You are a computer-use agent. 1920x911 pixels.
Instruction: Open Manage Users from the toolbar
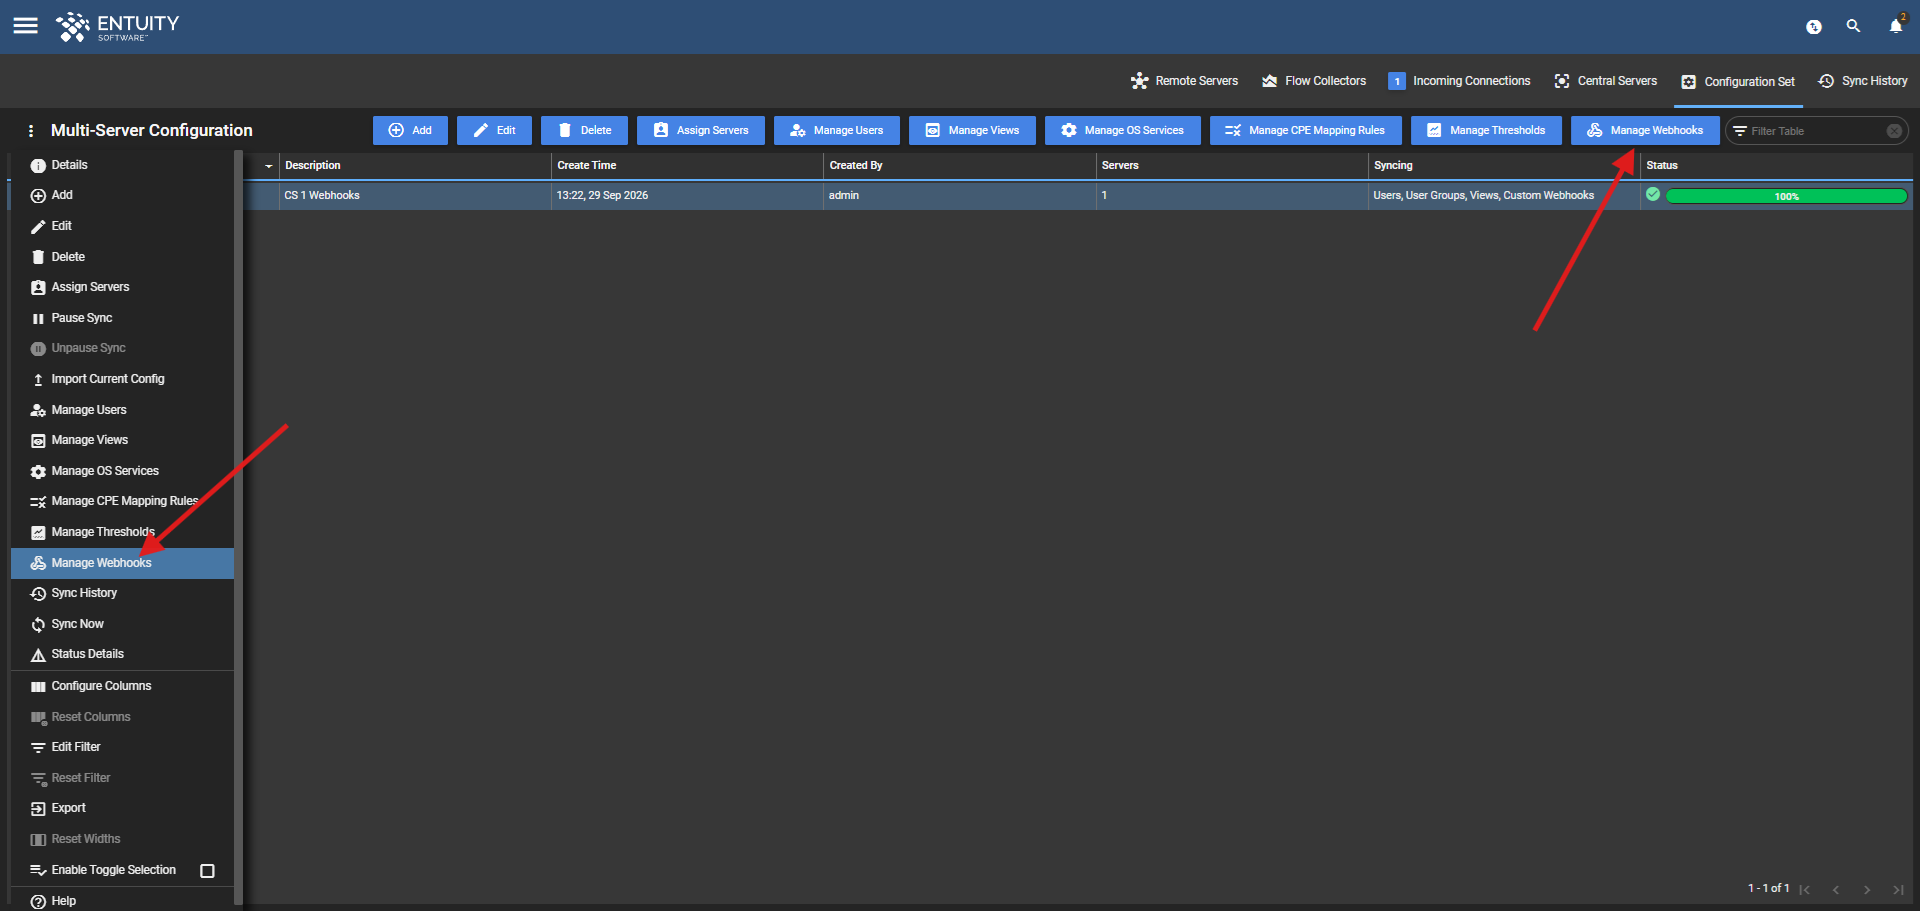point(836,131)
